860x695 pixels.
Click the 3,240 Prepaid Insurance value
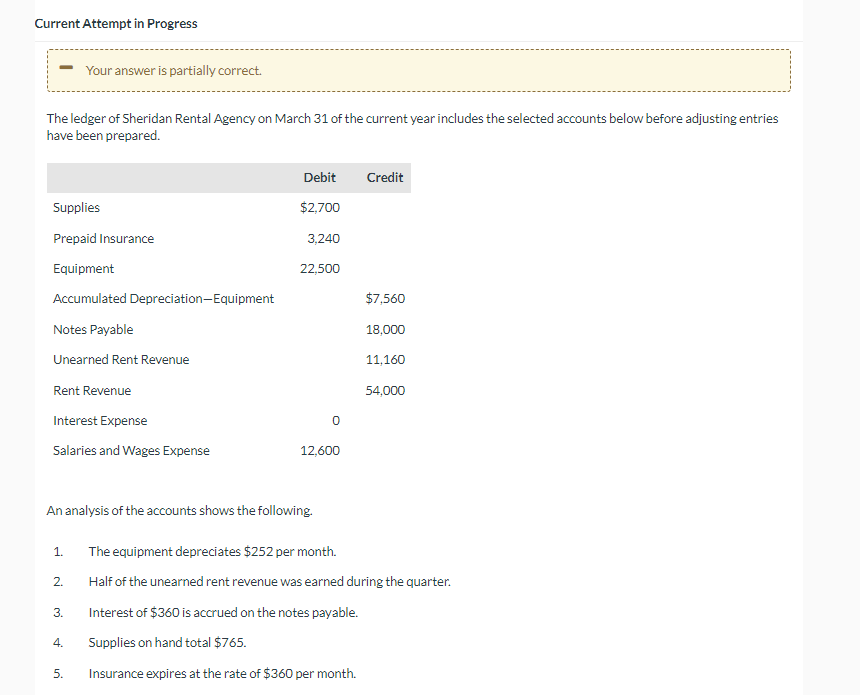(x=324, y=239)
